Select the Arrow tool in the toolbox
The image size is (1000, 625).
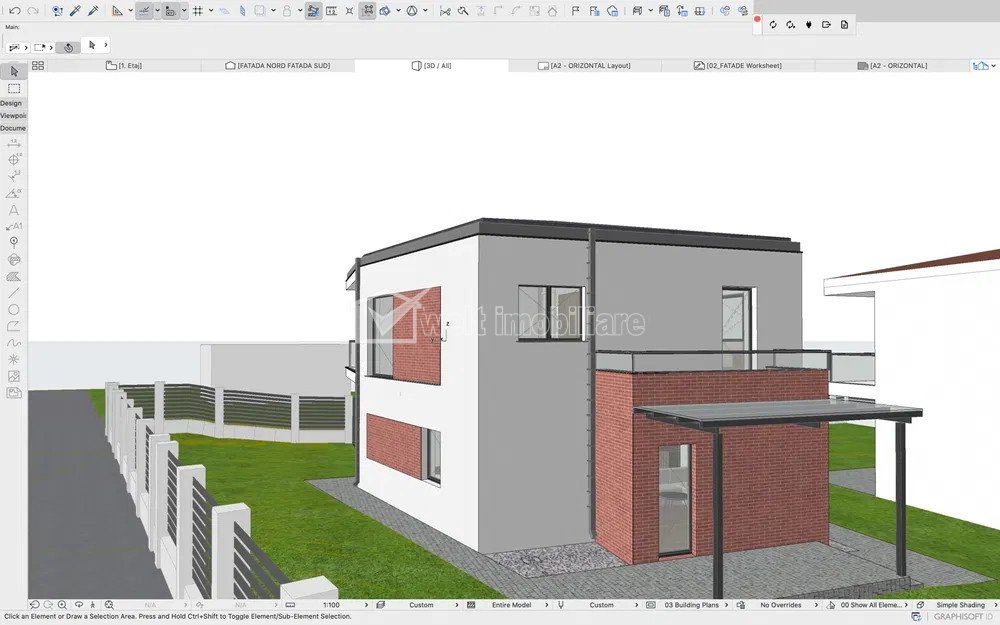14,72
